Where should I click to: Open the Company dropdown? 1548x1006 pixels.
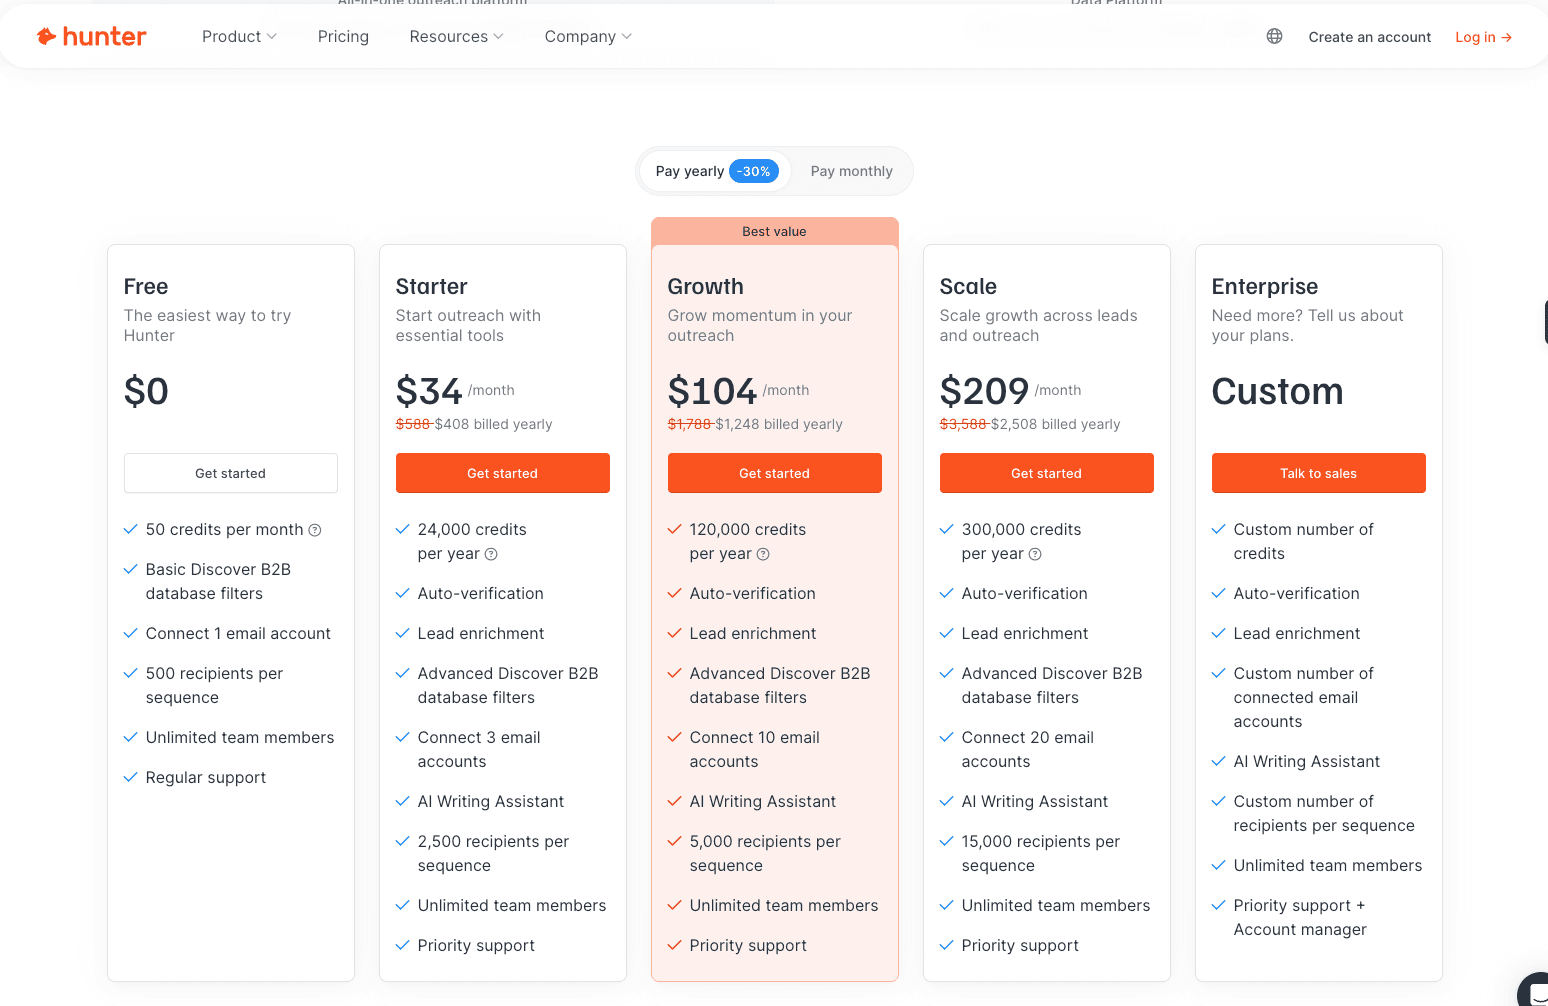(587, 36)
